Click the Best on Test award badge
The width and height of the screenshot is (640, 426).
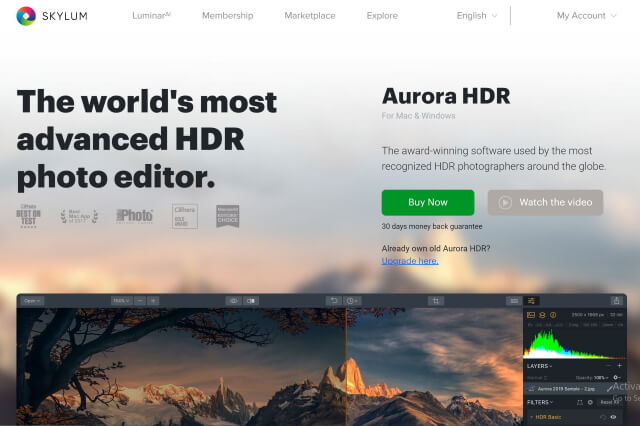[x=28, y=216]
